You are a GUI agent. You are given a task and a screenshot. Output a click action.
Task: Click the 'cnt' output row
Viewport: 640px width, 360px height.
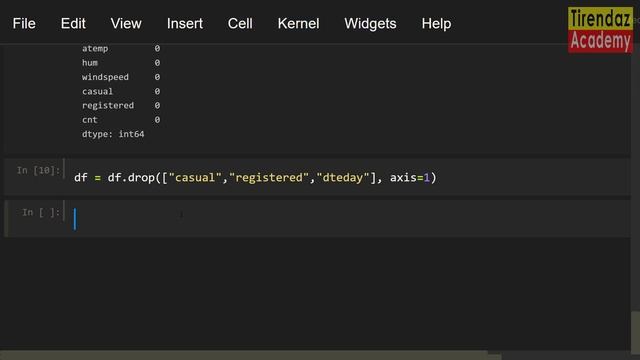[121, 120]
